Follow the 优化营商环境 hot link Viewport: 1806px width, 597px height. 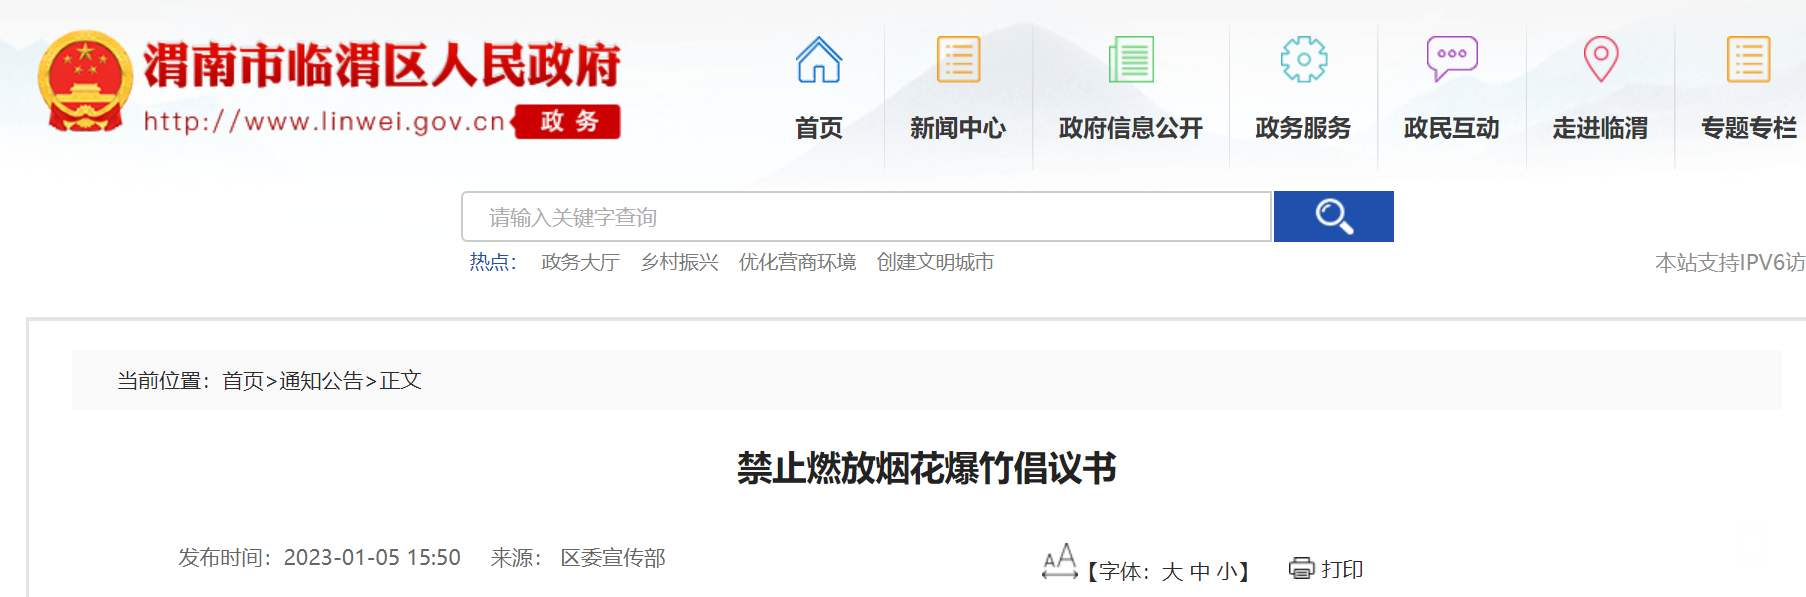[797, 262]
